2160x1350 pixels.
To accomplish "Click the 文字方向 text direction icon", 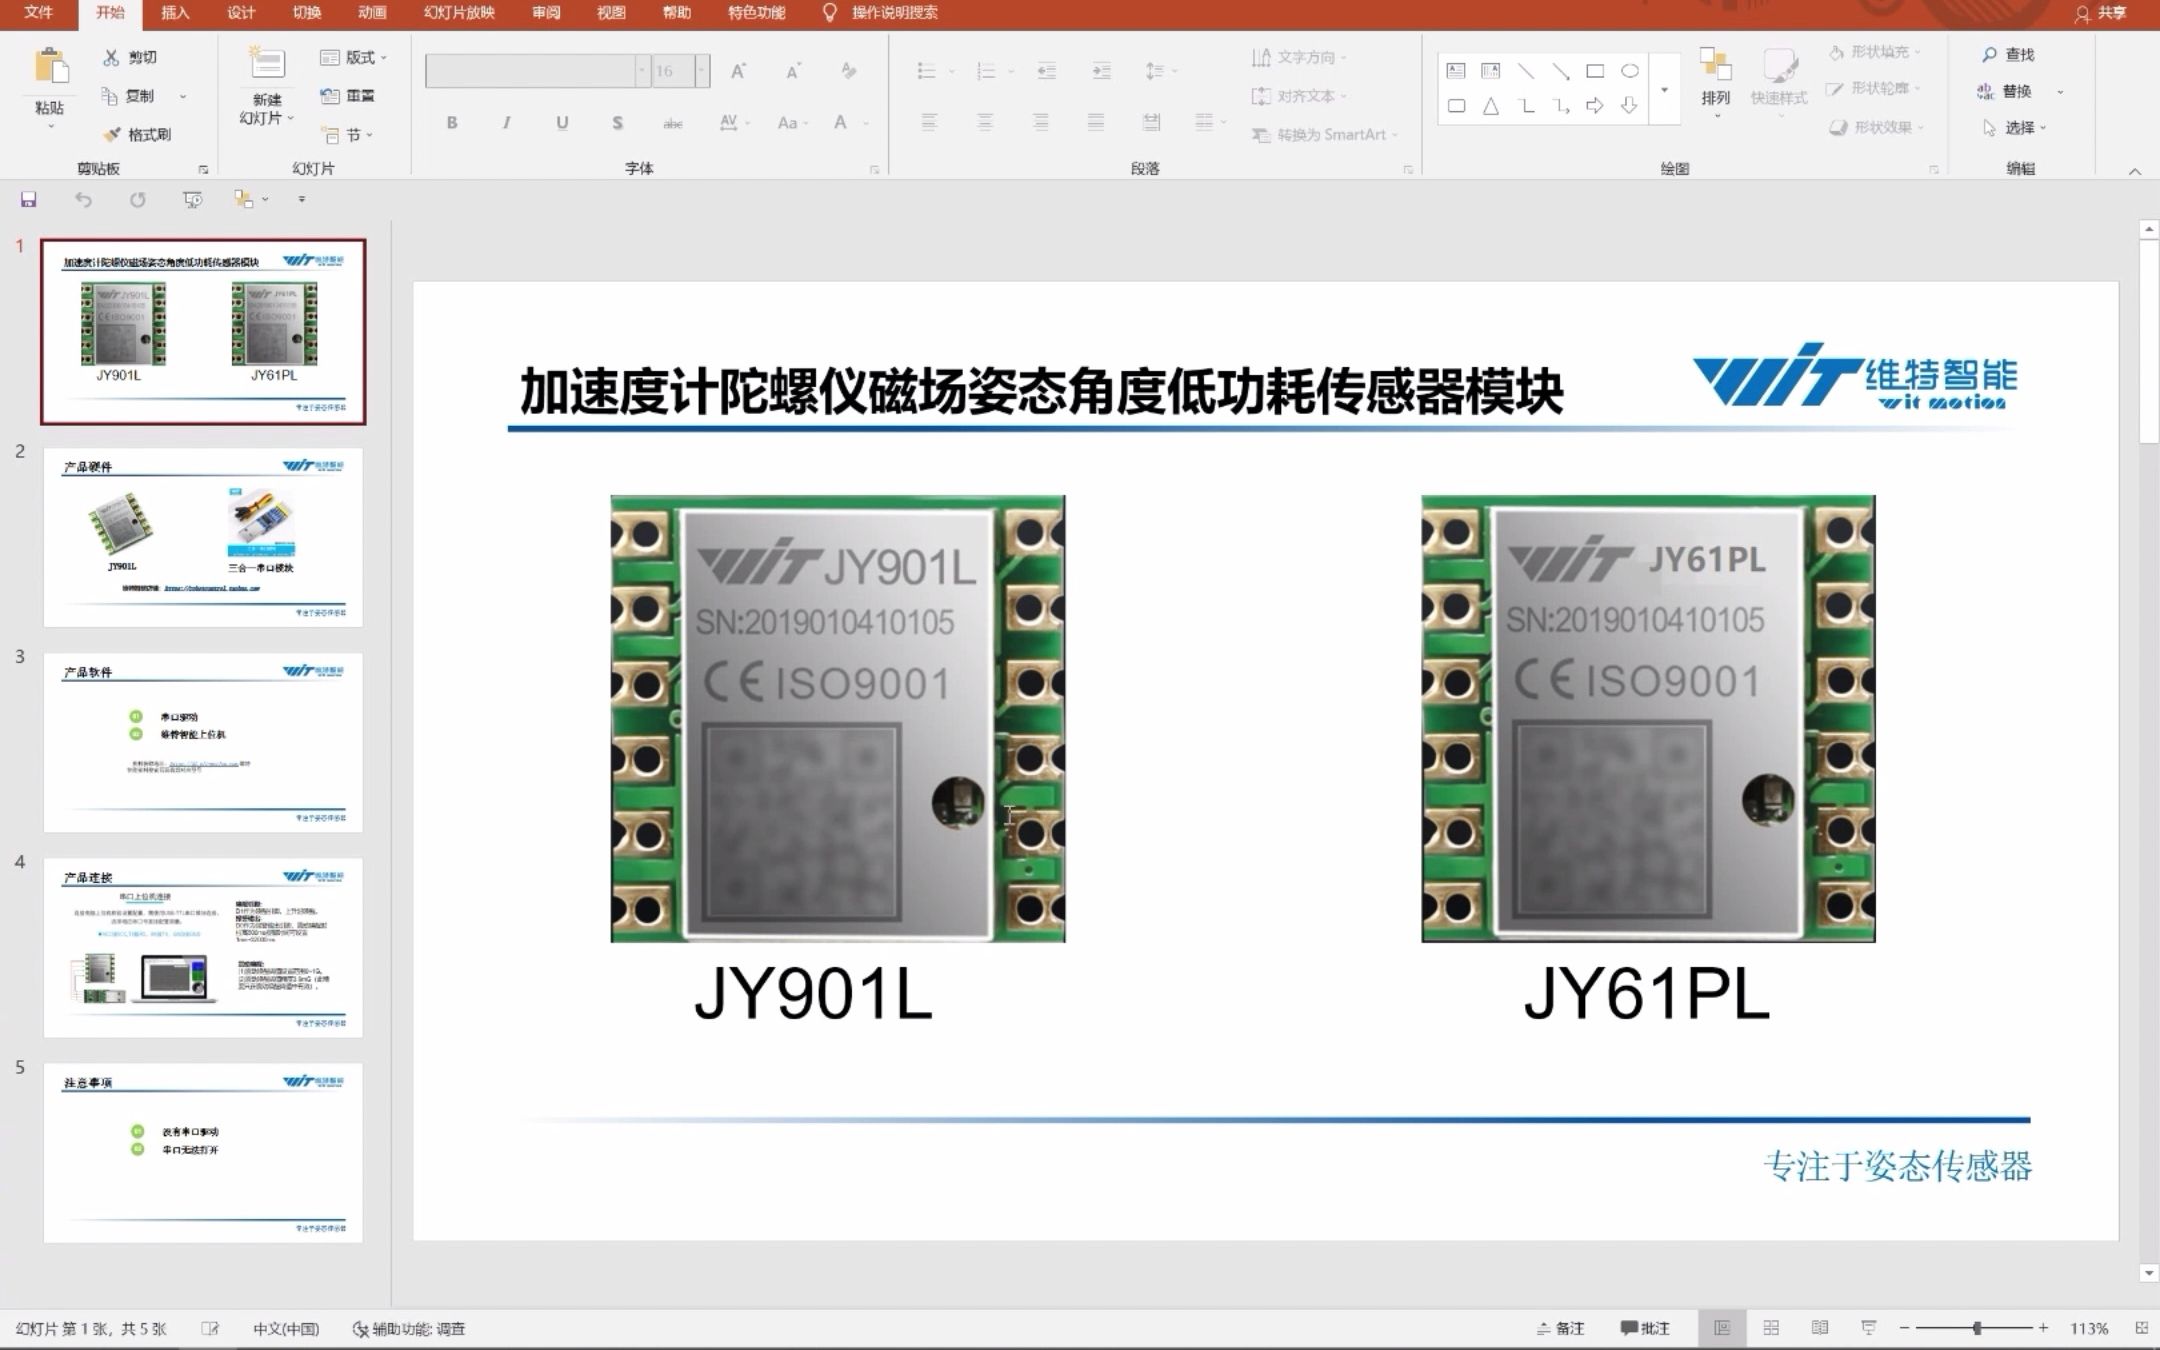I will pos(1262,57).
